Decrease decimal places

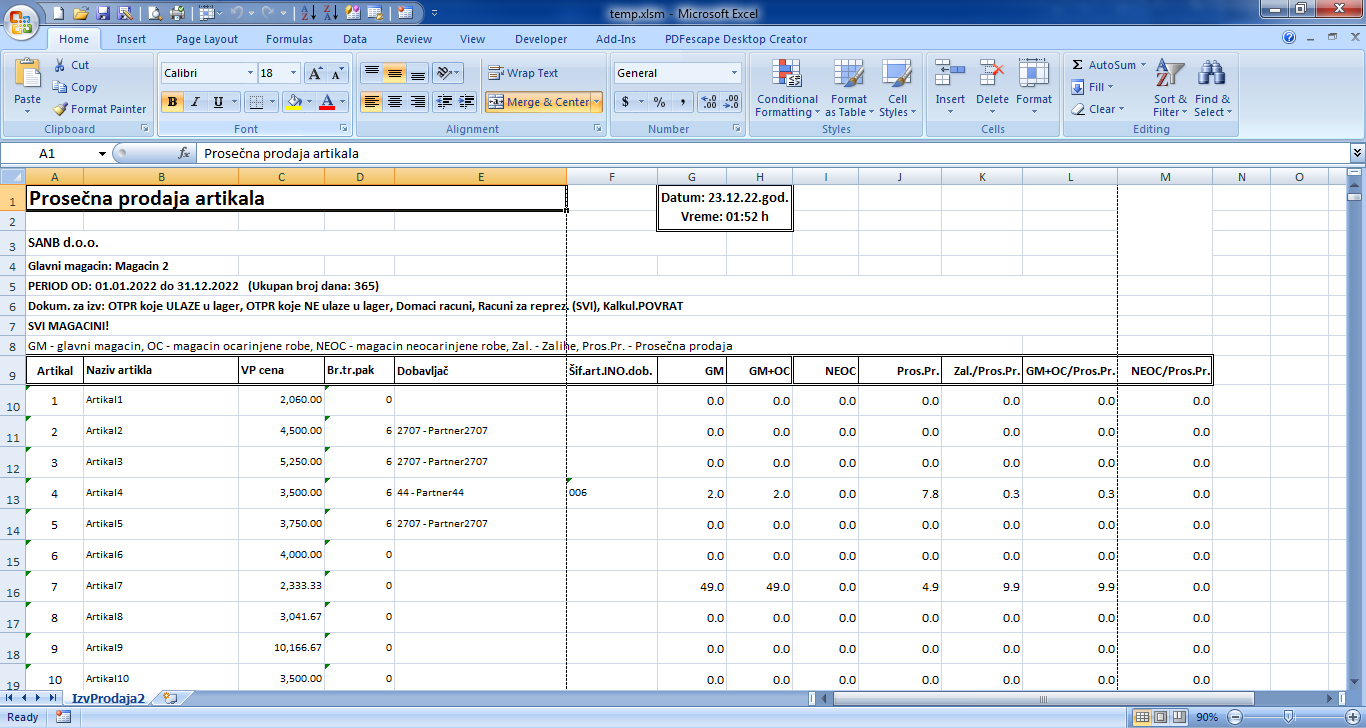coord(731,101)
